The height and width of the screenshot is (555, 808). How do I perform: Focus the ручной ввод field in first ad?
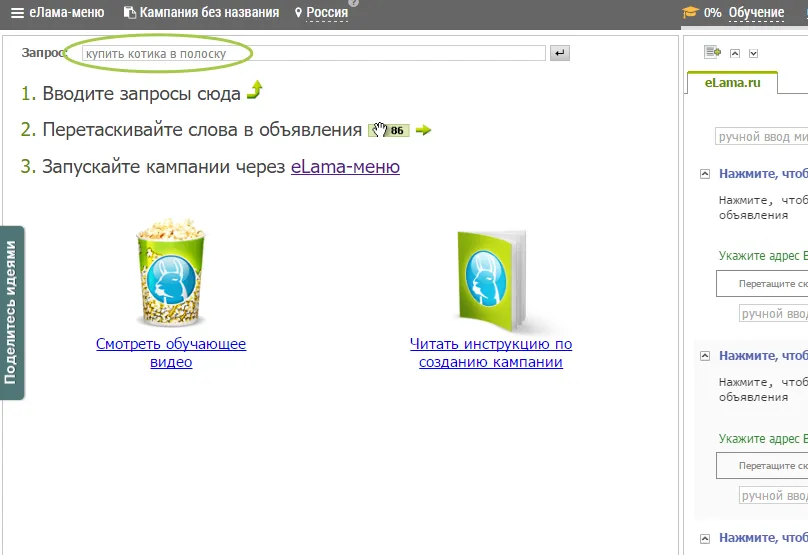(x=773, y=313)
